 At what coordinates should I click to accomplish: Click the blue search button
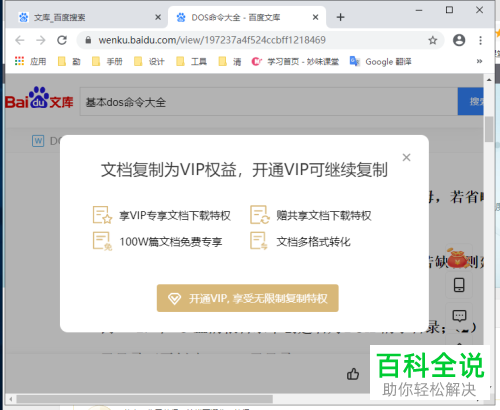tap(471, 101)
